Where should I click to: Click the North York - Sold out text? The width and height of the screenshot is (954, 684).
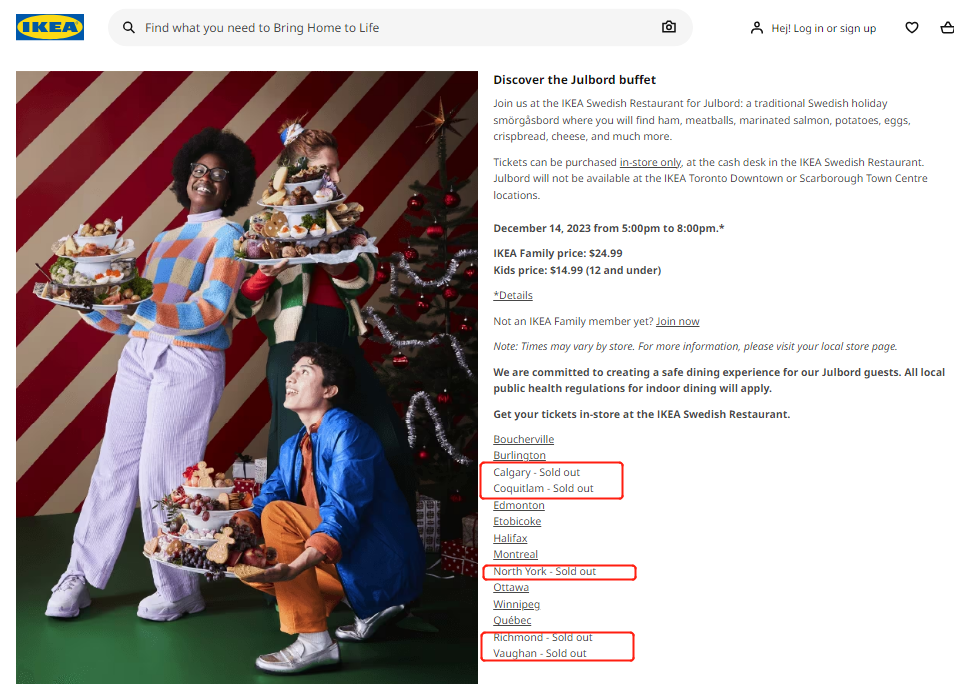pyautogui.click(x=545, y=571)
